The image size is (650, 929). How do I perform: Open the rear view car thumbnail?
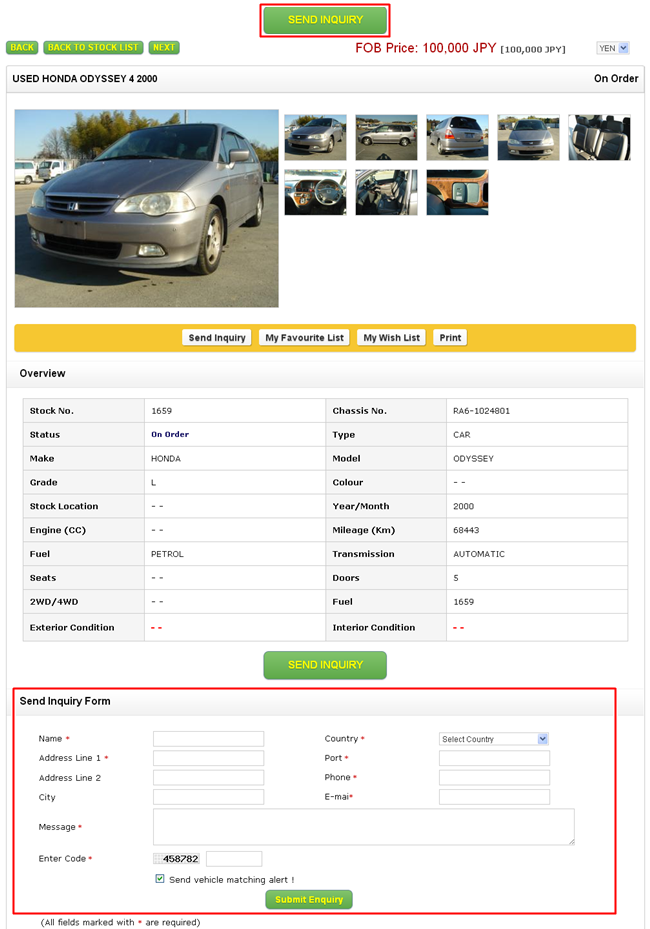457,137
